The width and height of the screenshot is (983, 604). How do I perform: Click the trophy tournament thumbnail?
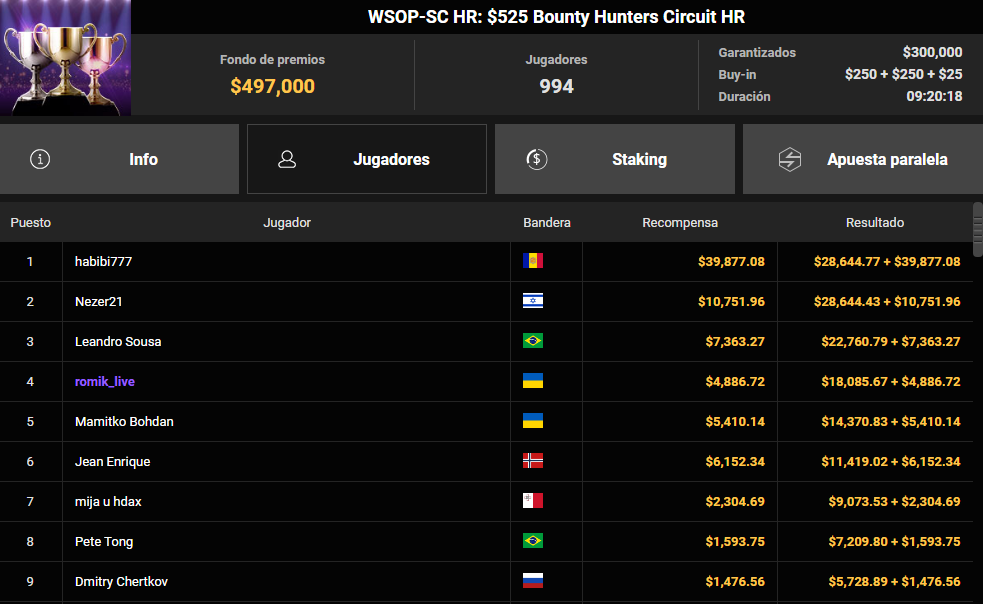click(66, 58)
